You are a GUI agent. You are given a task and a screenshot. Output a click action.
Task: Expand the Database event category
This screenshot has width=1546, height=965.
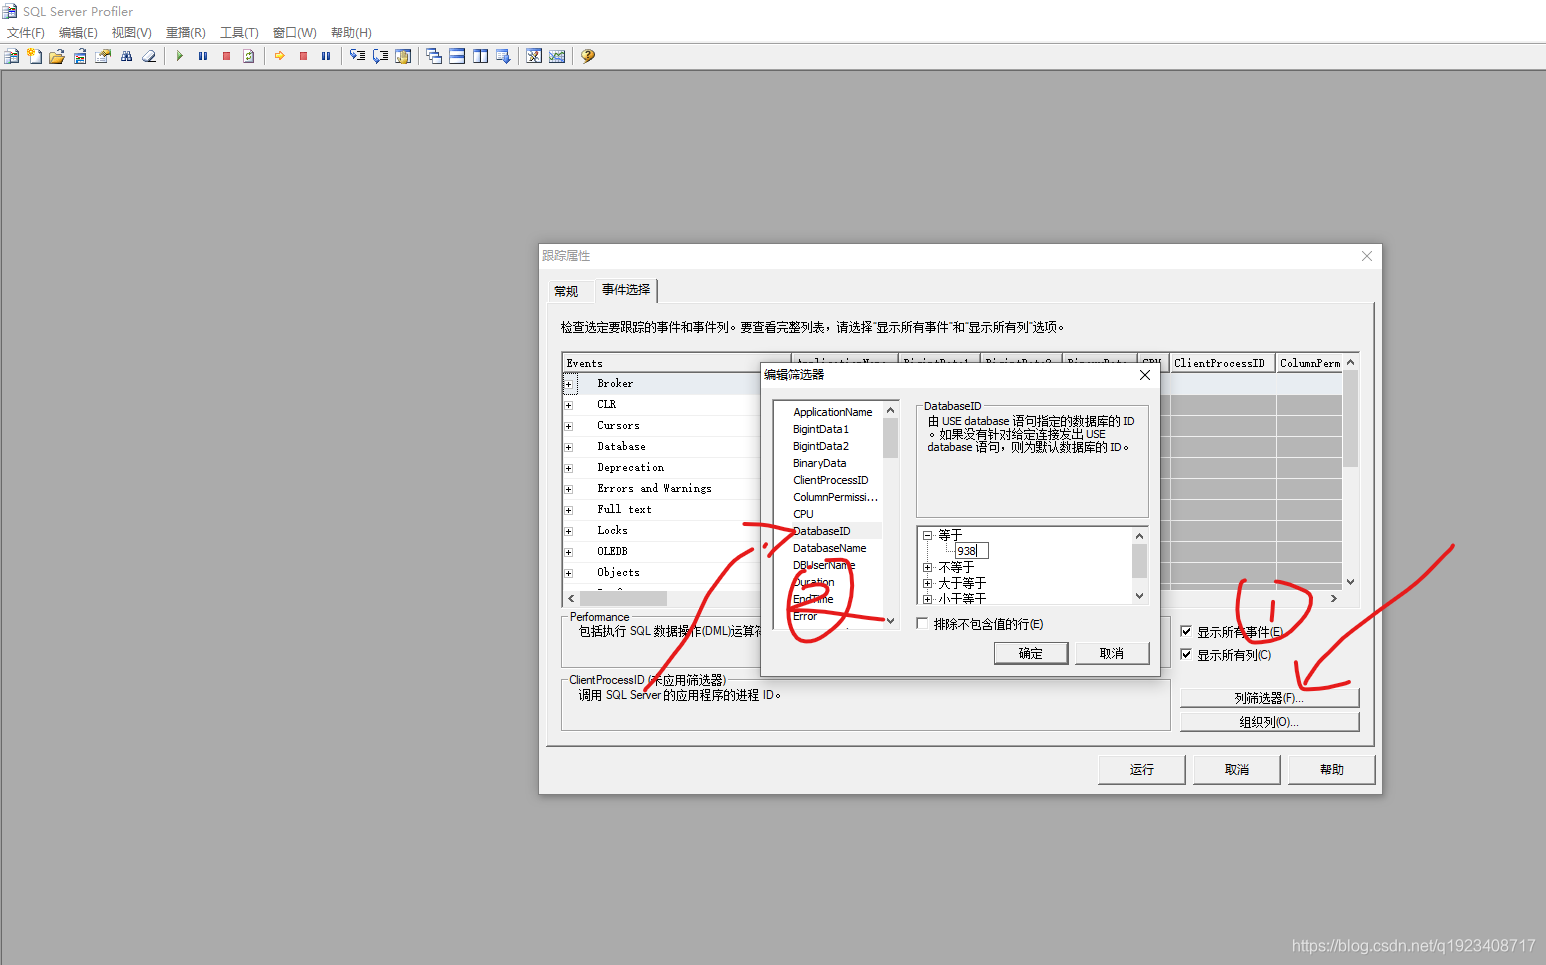(x=569, y=447)
